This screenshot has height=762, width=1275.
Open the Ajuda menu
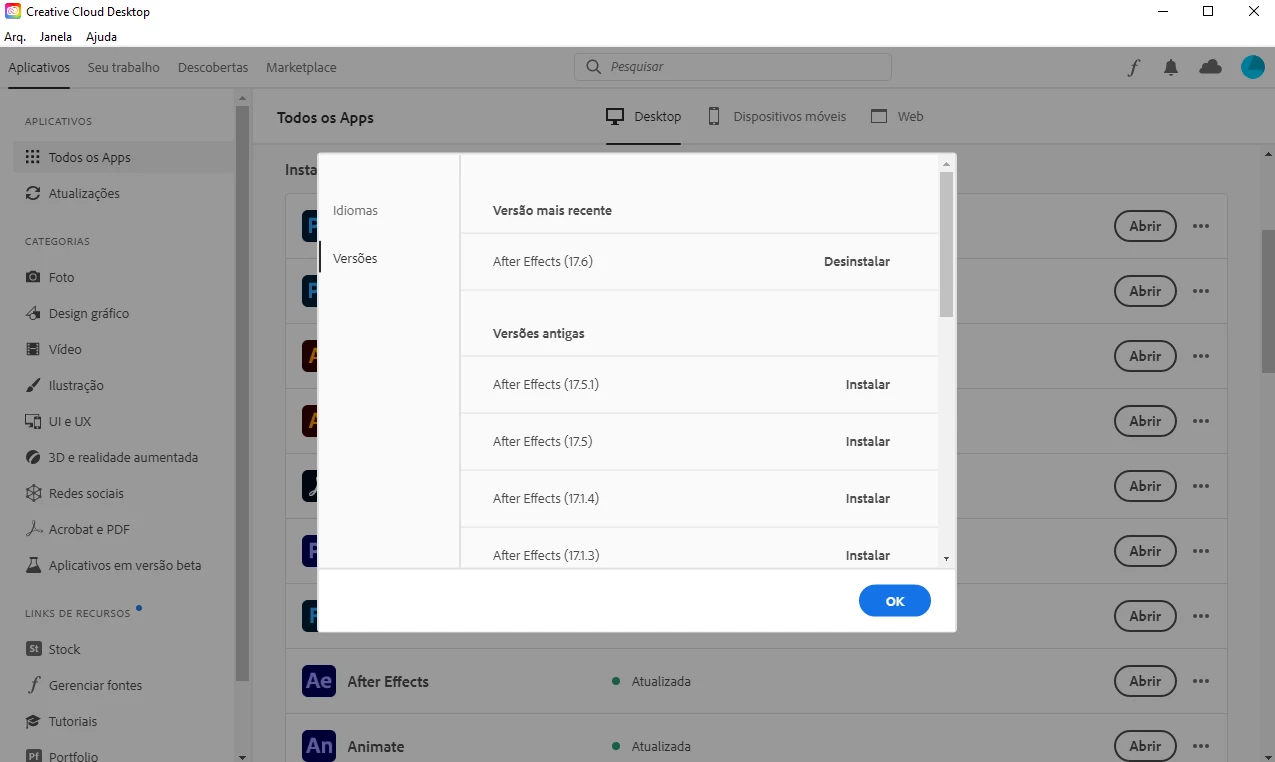[101, 37]
